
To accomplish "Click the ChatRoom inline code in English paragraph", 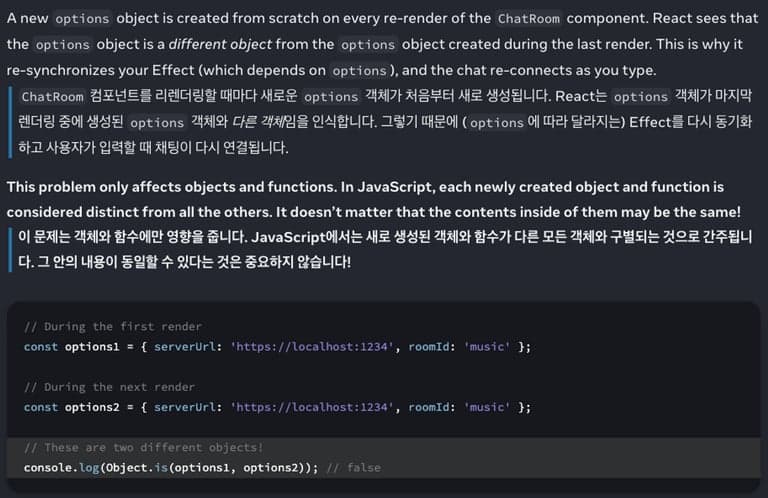I will [529, 18].
